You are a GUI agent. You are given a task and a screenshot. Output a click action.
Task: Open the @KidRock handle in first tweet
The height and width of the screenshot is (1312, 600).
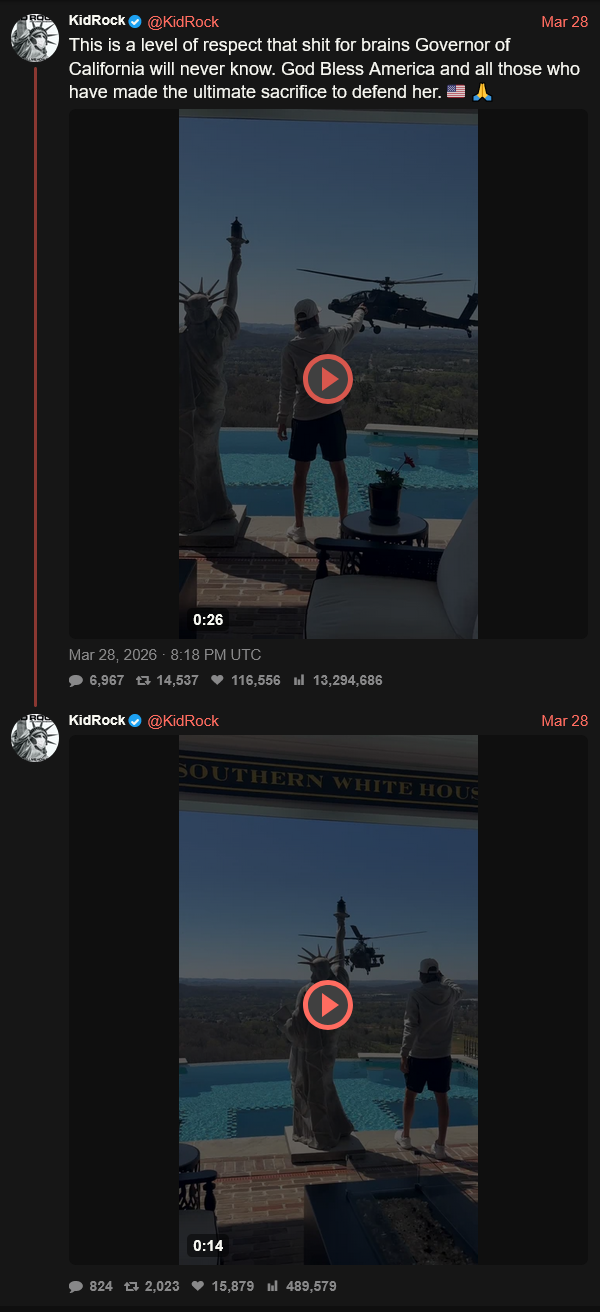183,22
